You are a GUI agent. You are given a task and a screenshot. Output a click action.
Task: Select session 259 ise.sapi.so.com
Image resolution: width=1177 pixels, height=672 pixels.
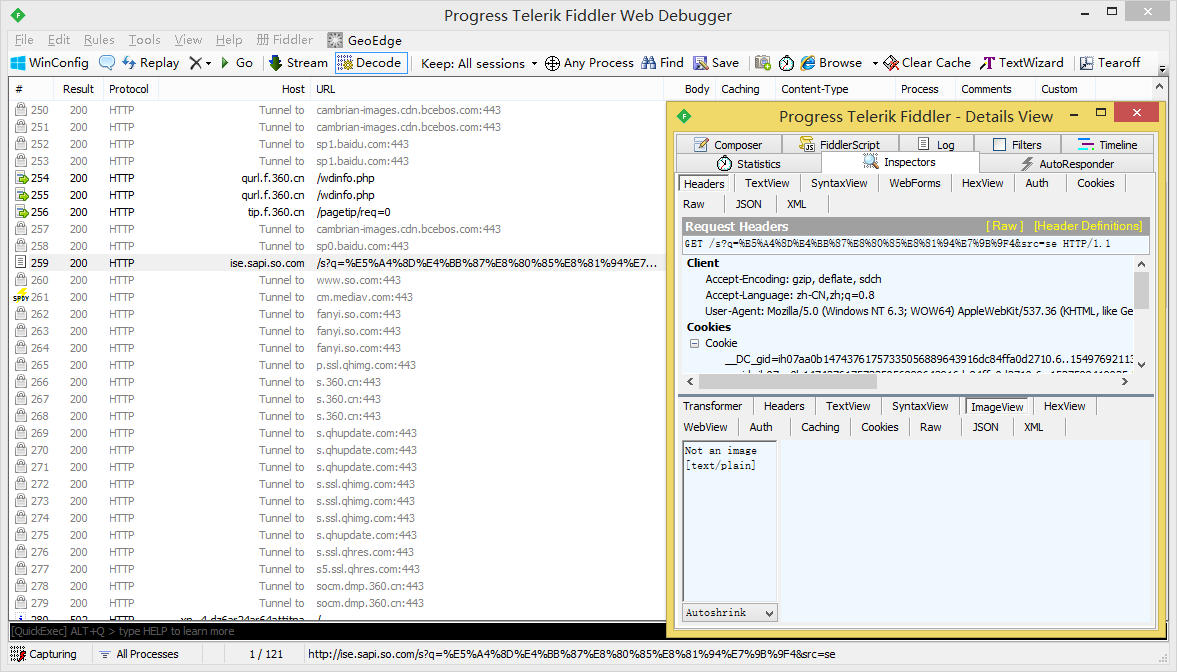click(337, 263)
